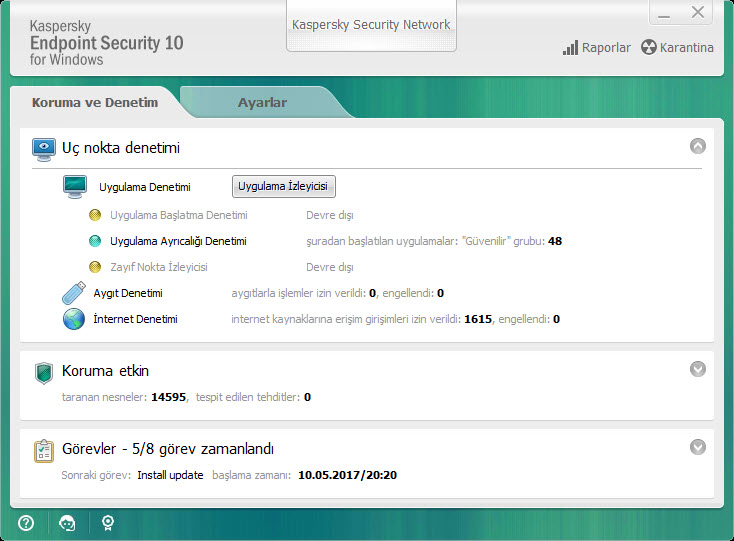
Task: Click the Devre dışı status beside Uygulama Başlatma Denetimi
Action: tap(330, 215)
